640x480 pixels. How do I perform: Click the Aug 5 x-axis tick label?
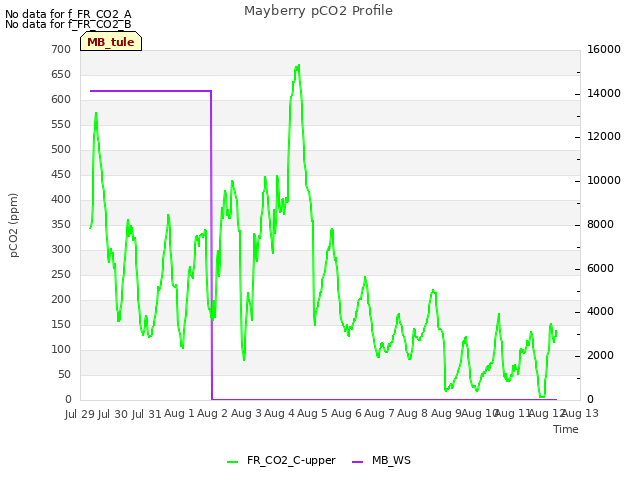coord(312,413)
